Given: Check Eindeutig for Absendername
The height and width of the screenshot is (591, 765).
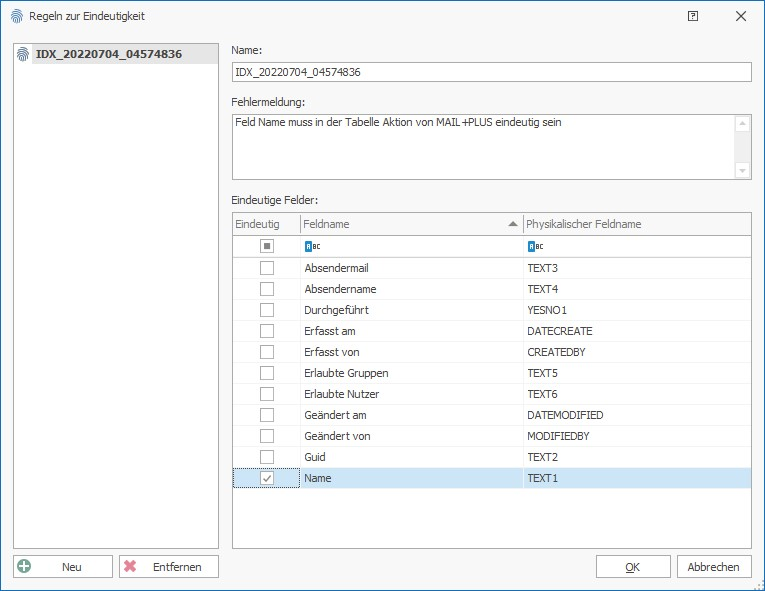Looking at the screenshot, I should pos(267,289).
